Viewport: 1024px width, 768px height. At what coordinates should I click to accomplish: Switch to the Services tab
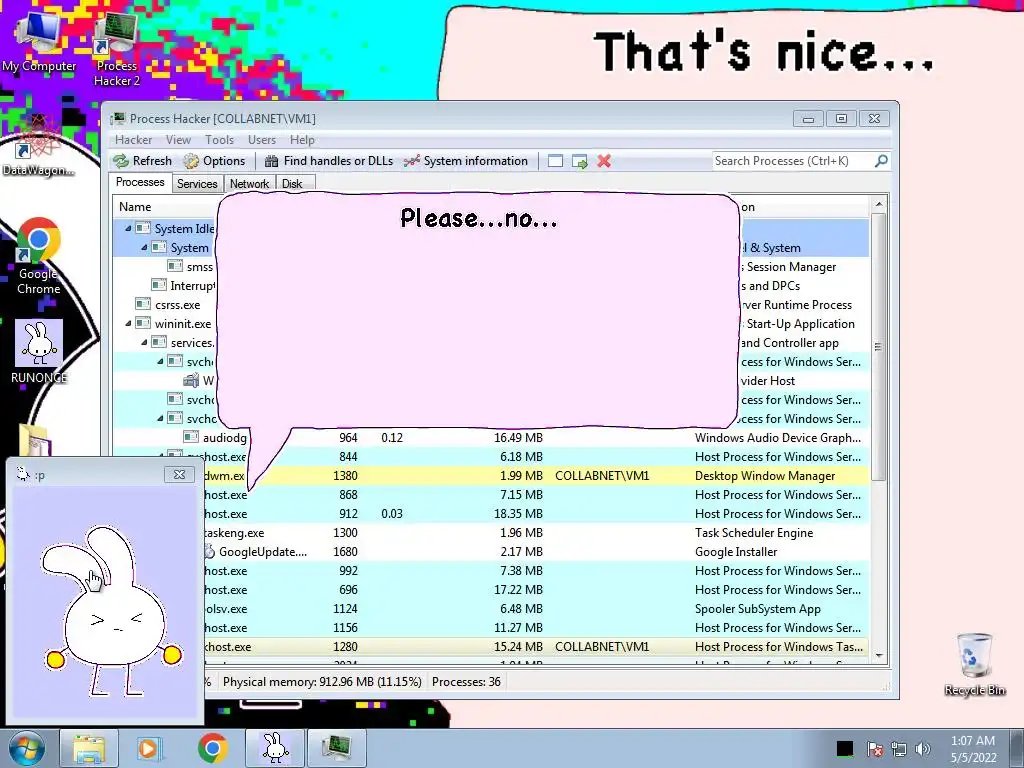(197, 184)
